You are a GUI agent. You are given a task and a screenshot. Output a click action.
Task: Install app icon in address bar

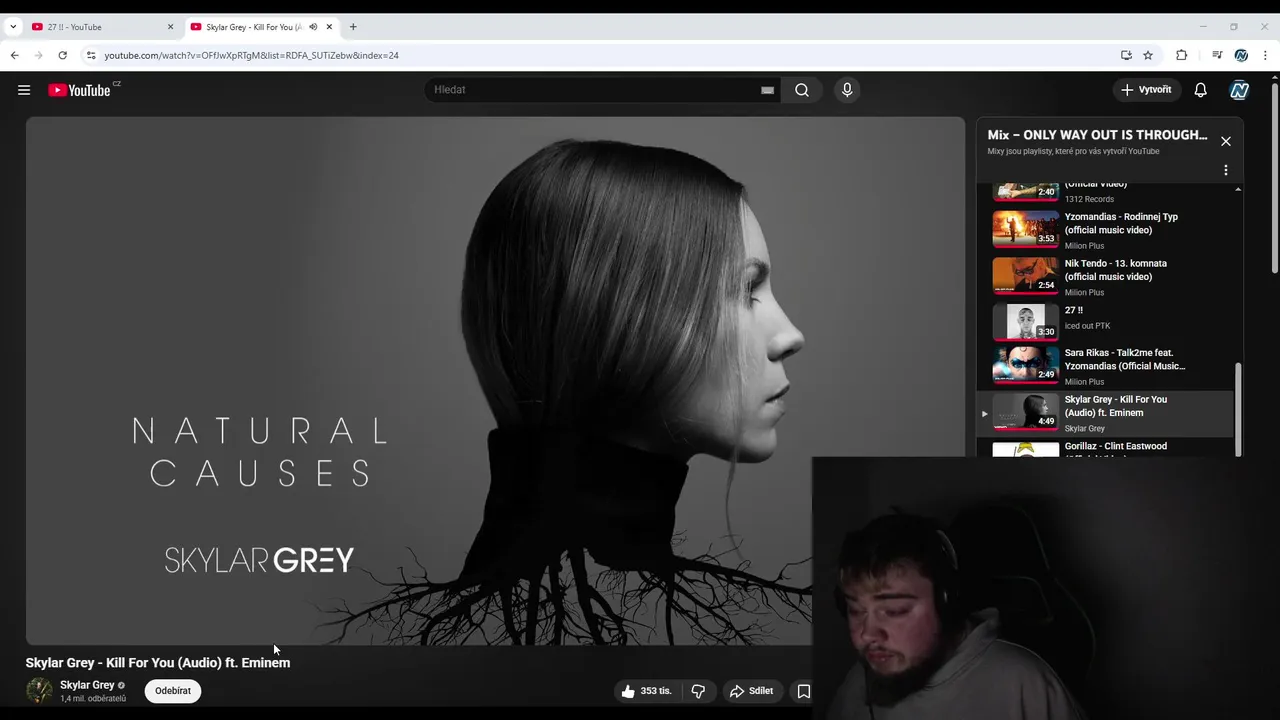pos(1126,55)
